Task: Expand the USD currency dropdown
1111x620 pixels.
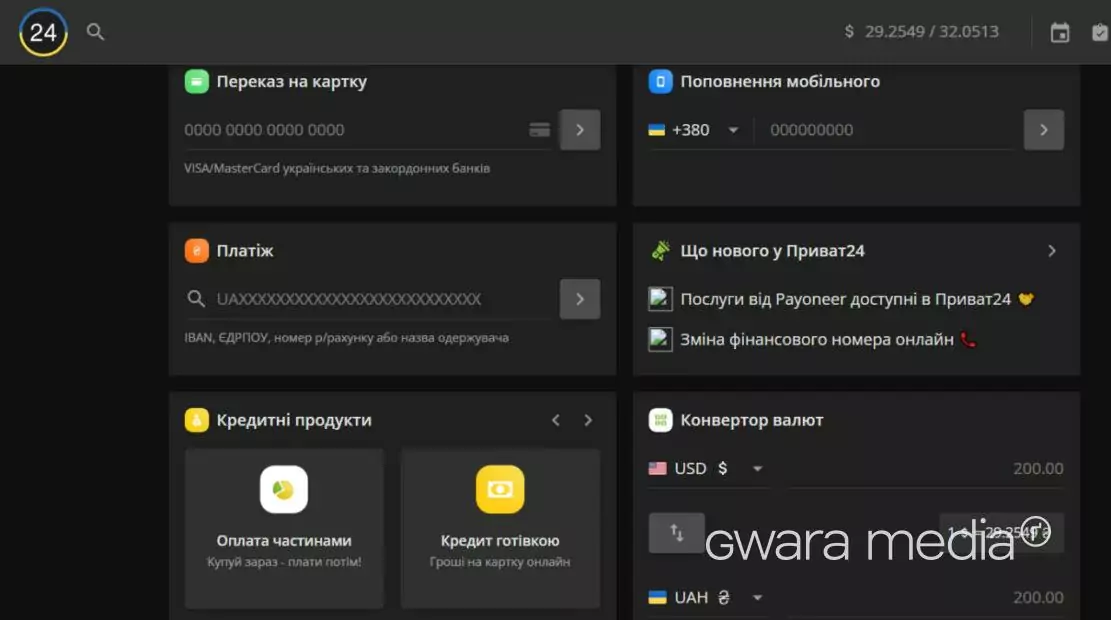Action: point(757,469)
